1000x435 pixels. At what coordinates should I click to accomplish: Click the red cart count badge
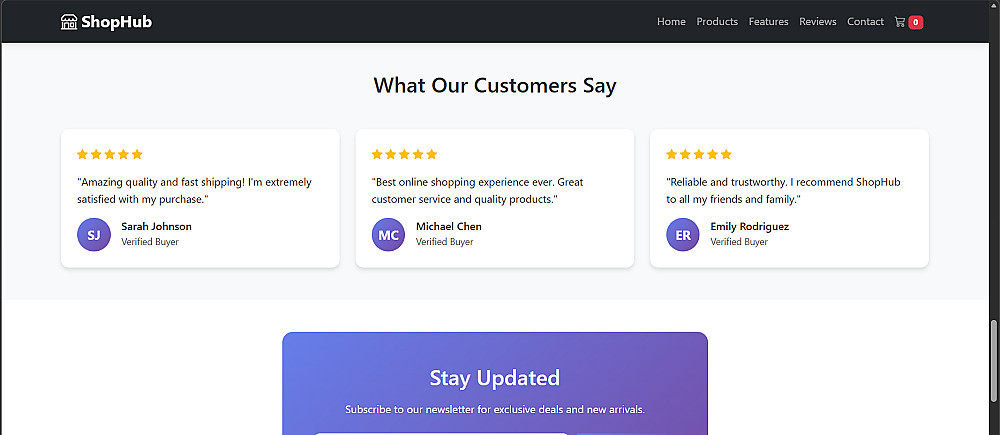[x=916, y=22]
